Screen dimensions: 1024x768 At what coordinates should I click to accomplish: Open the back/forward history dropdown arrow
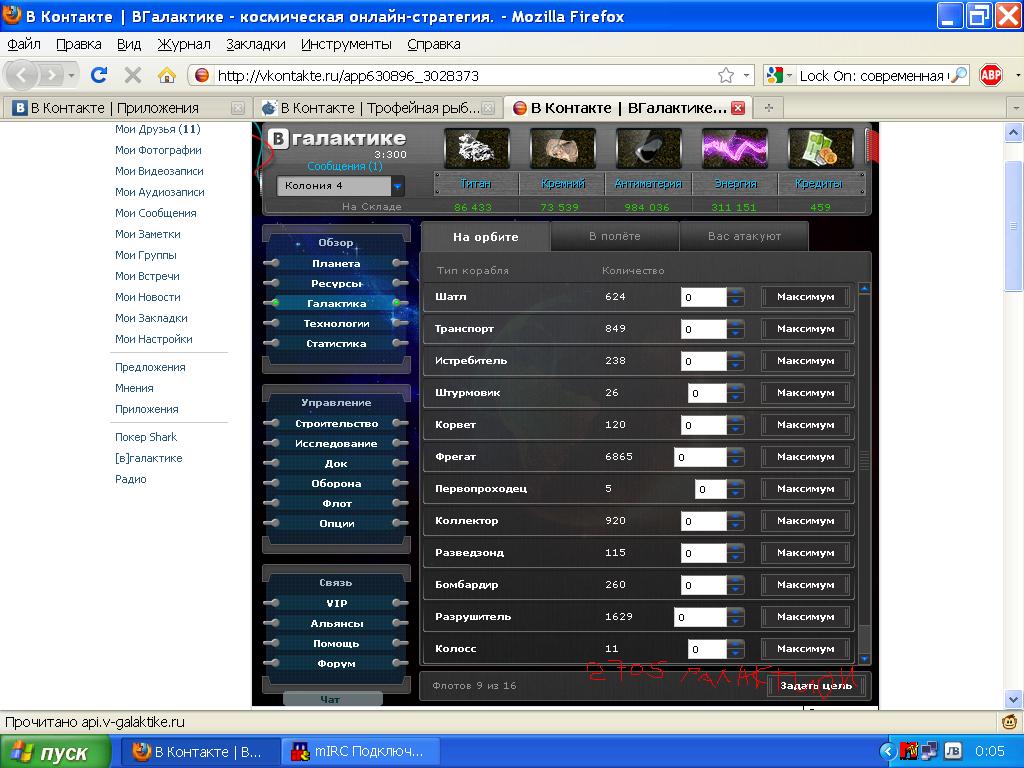[x=71, y=75]
